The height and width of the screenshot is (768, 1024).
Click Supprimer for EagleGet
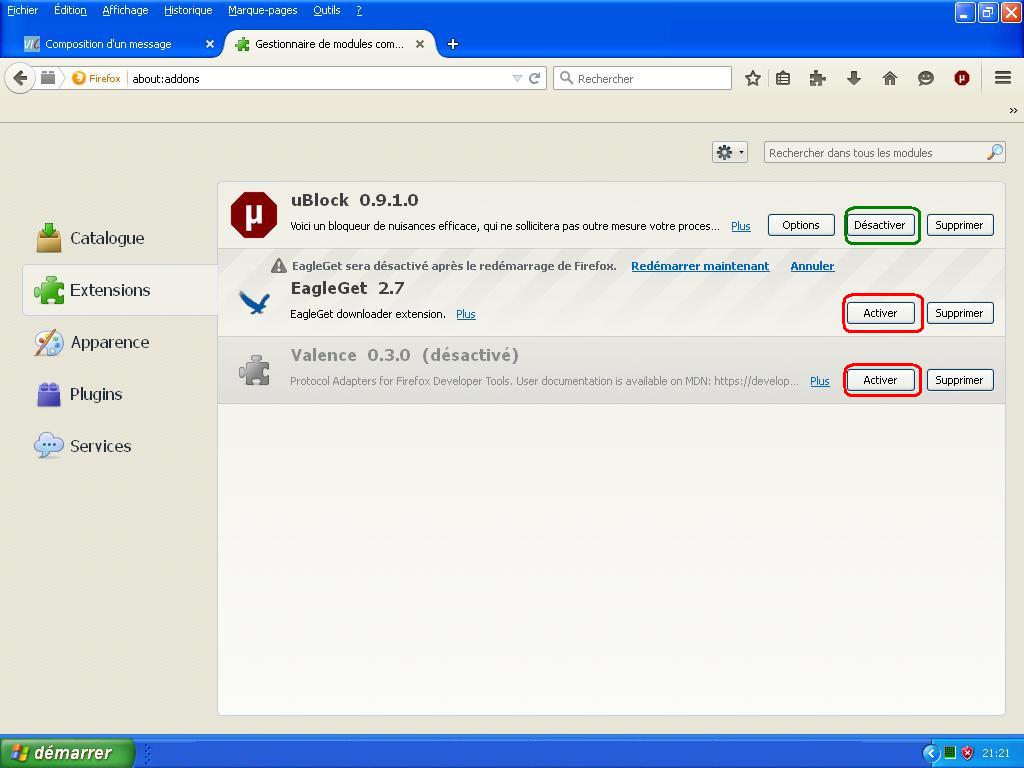click(959, 313)
